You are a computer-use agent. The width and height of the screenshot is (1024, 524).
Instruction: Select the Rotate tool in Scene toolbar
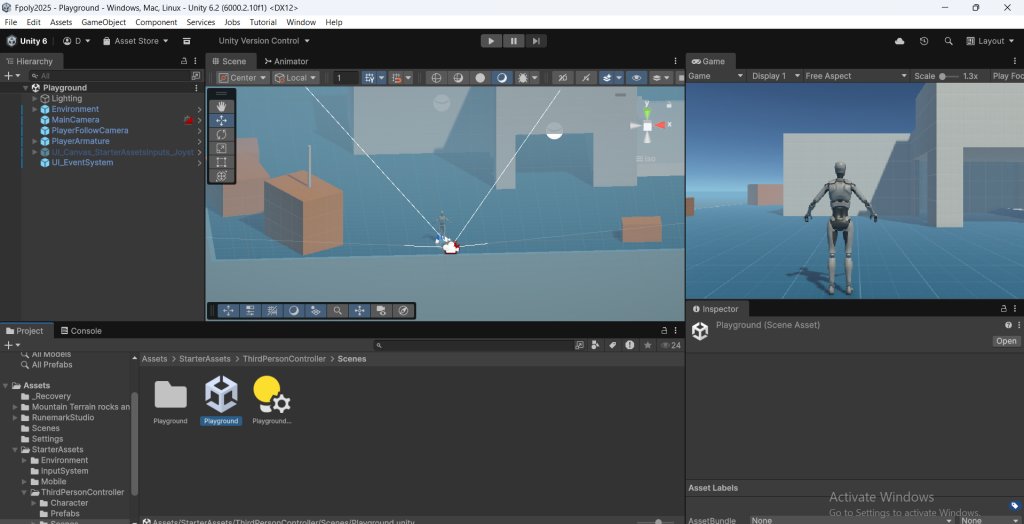click(x=221, y=134)
